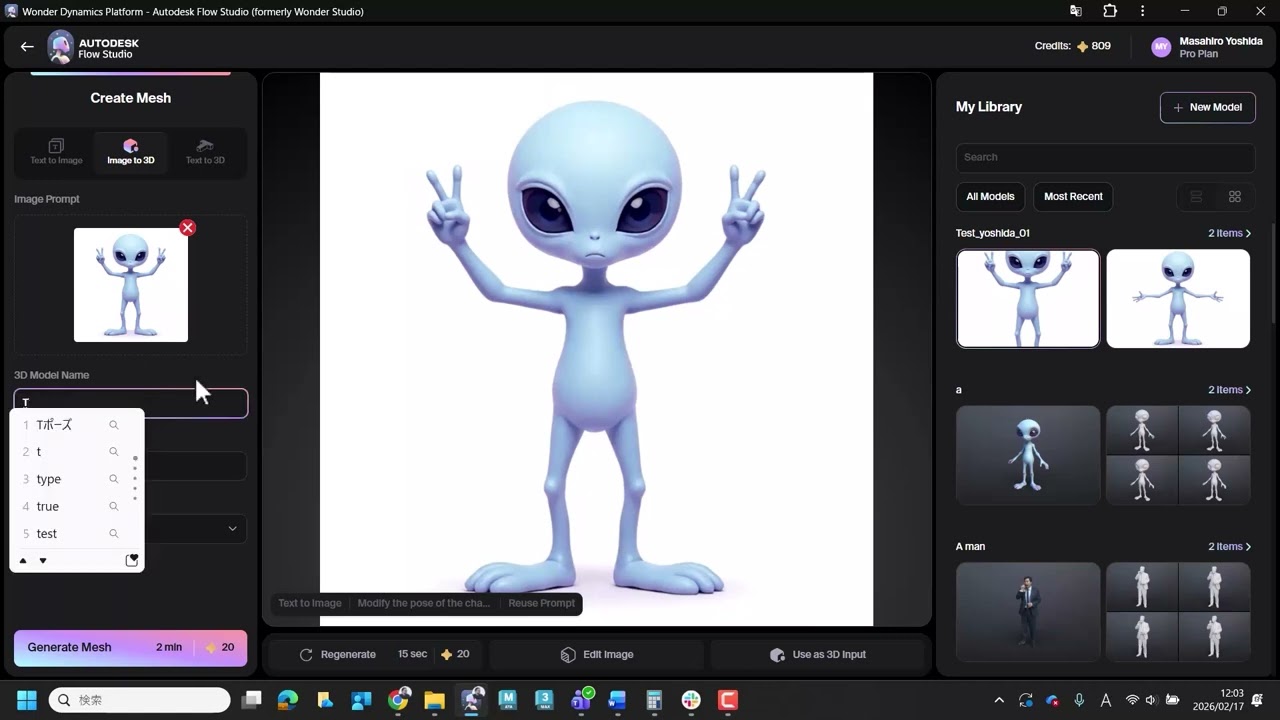
Task: Open the notifications bell in taskbar
Action: (x=1258, y=700)
